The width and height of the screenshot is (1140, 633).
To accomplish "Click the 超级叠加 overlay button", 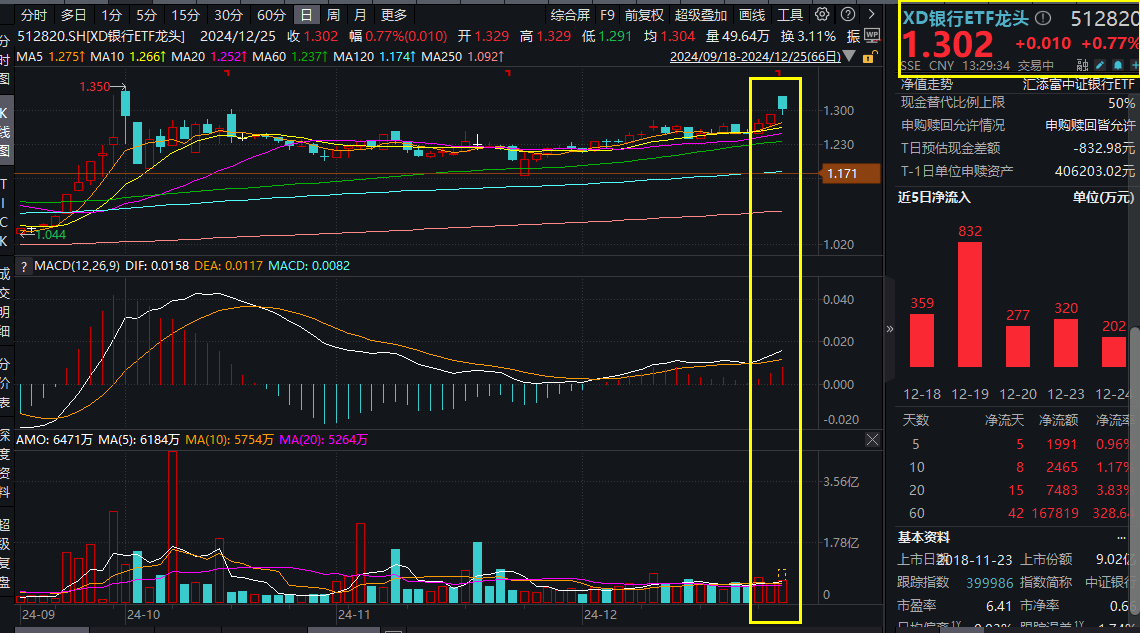I will [701, 15].
